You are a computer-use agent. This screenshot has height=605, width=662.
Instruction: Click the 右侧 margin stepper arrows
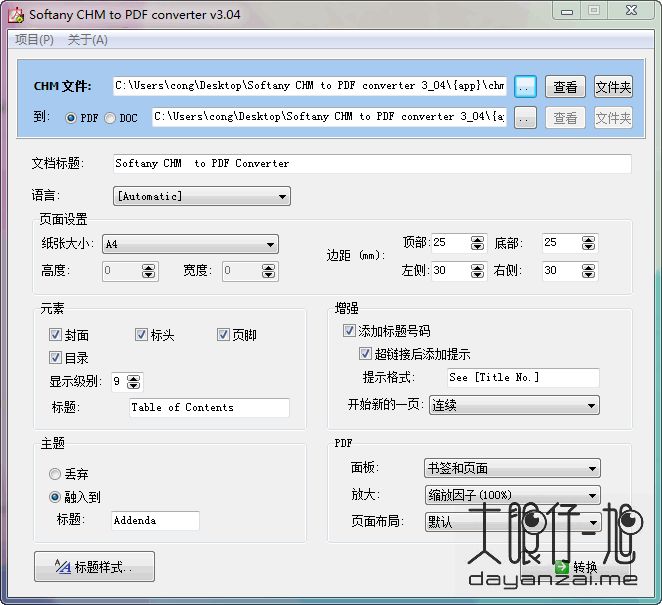tap(589, 271)
